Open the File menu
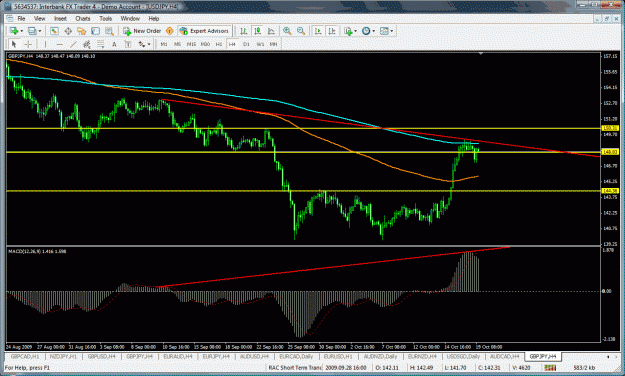The width and height of the screenshot is (625, 376). [x=22, y=18]
